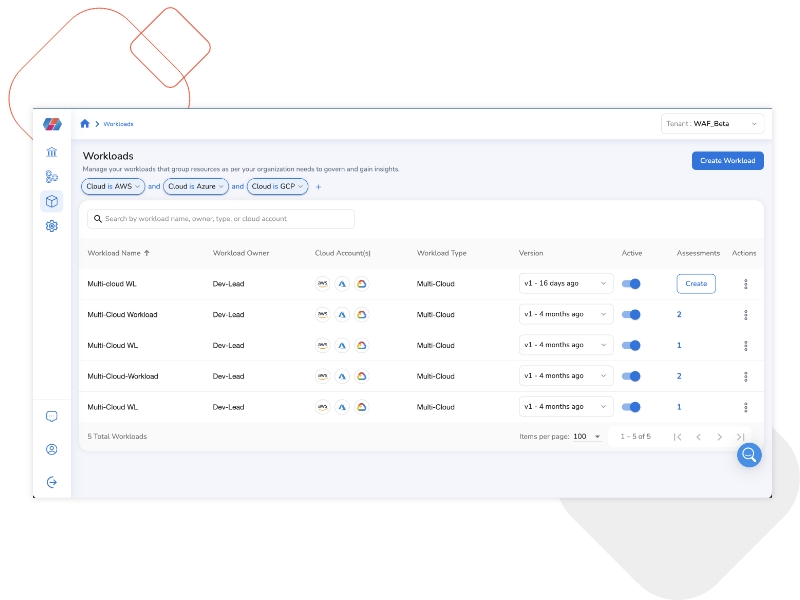Expand the v1 - 16 days ago version dropdown
This screenshot has width=800, height=600.
566,284
